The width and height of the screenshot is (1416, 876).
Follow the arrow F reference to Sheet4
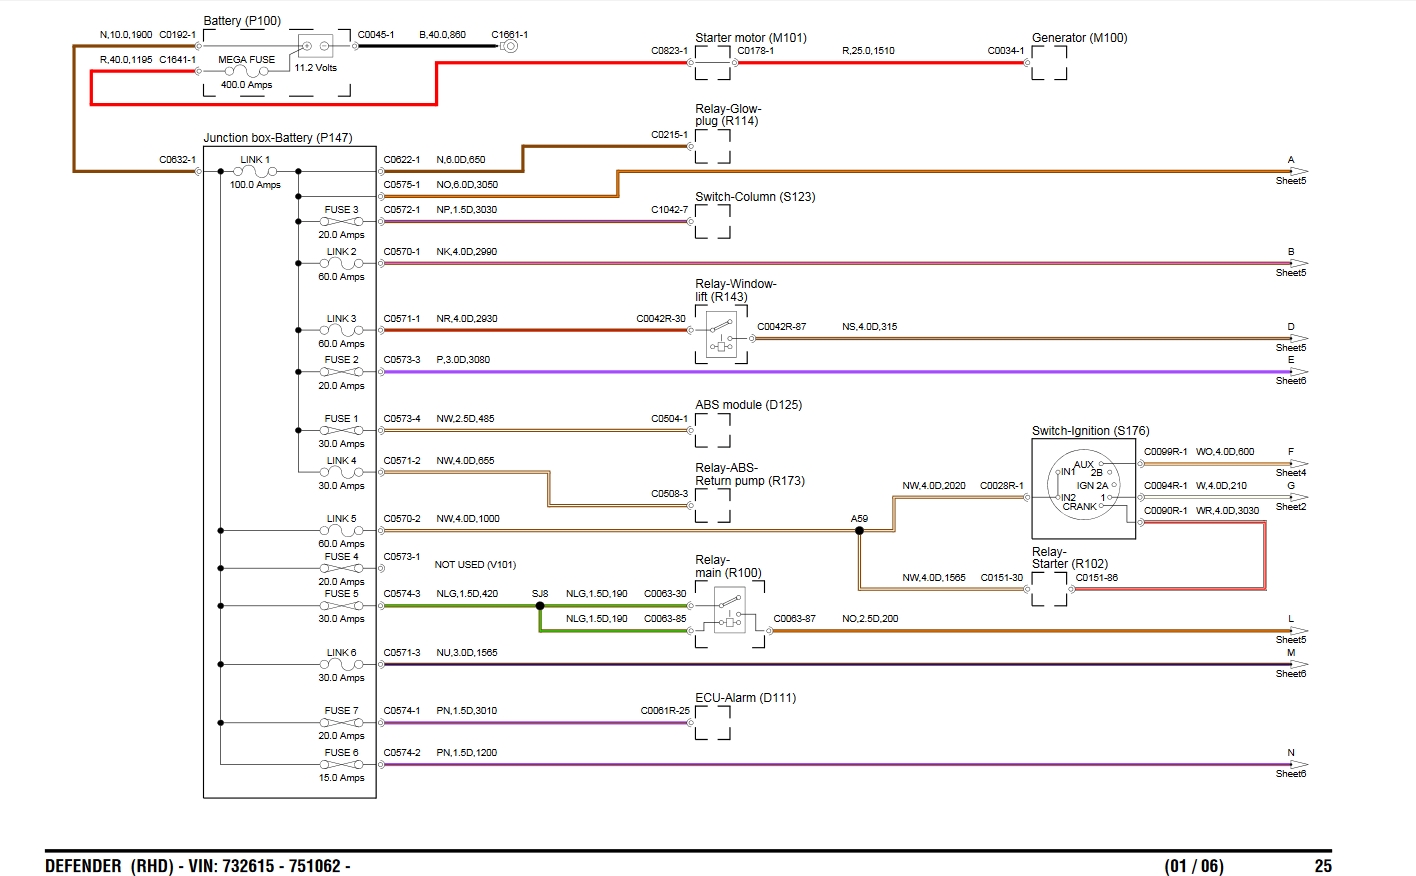tap(1296, 463)
